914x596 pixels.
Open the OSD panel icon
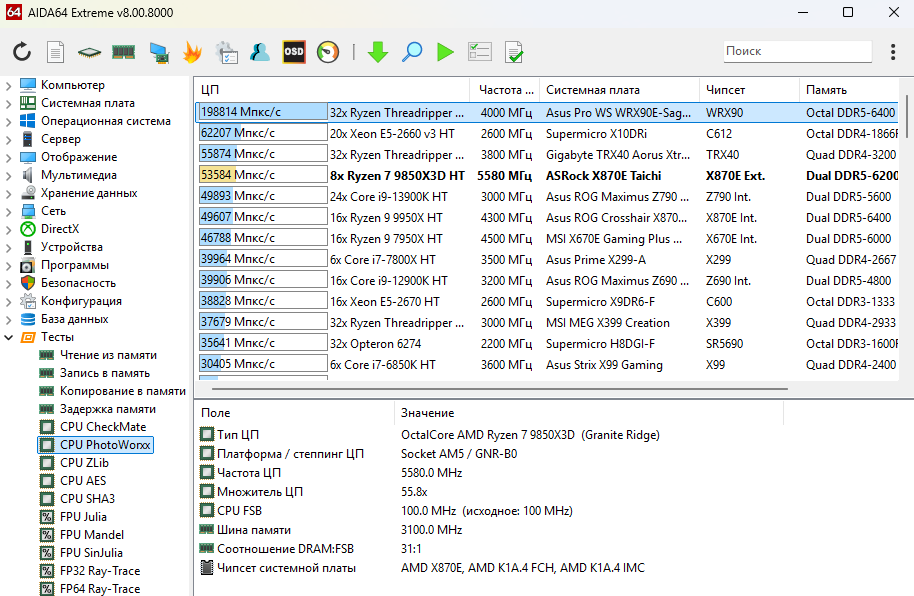click(294, 52)
